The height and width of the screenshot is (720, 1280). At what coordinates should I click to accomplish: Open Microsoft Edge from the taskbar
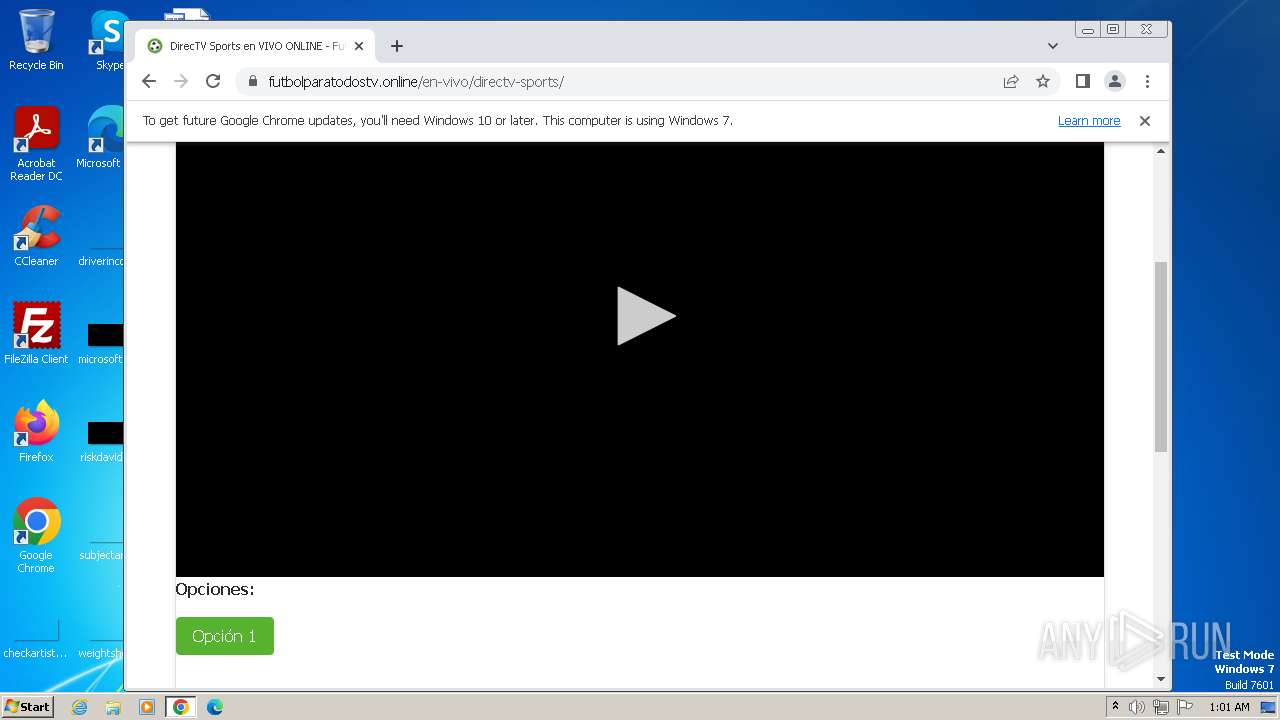pos(214,707)
